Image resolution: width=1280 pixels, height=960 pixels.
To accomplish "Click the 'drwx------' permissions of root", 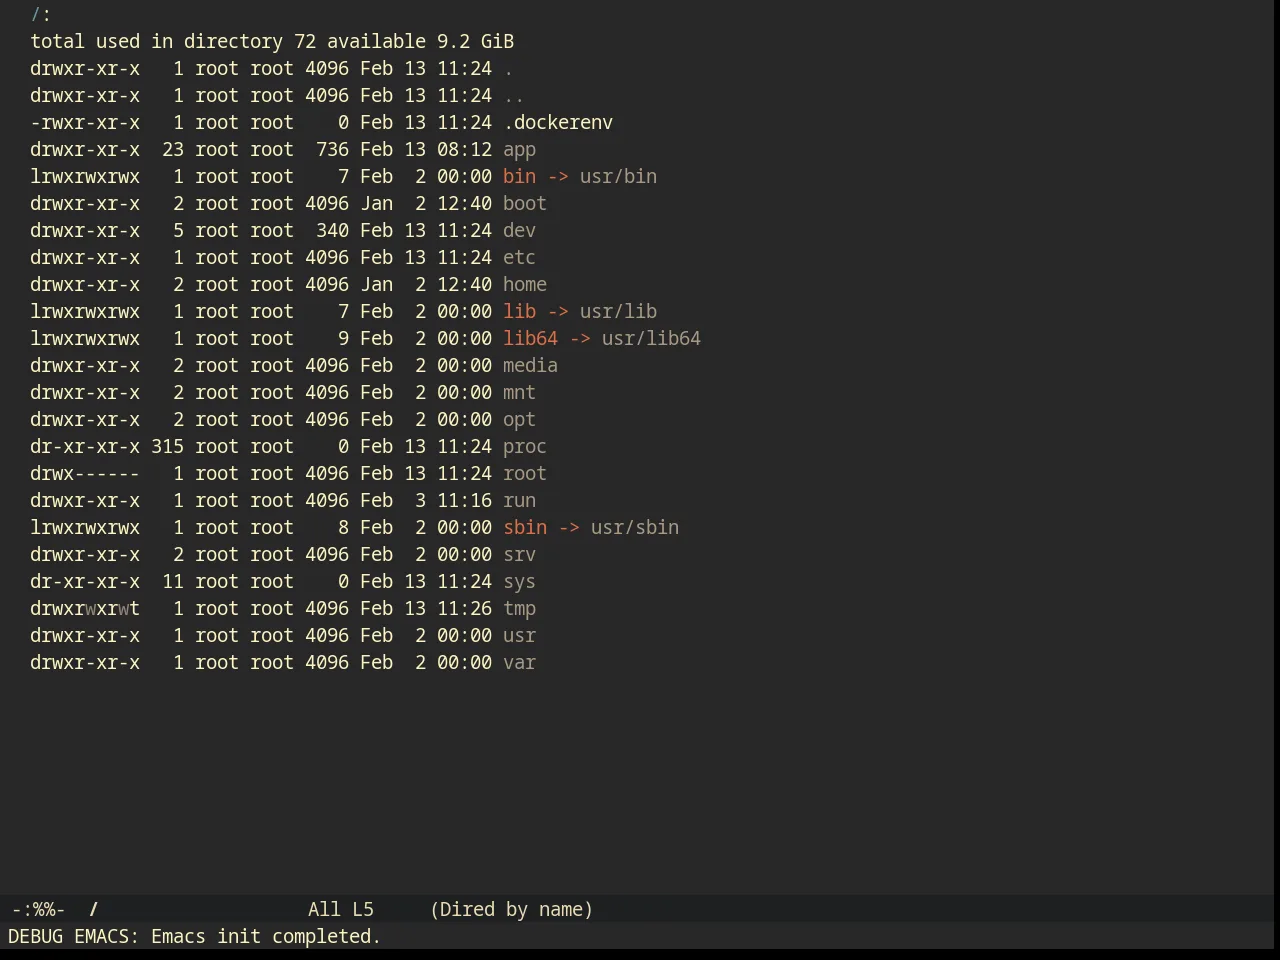I will (85, 474).
